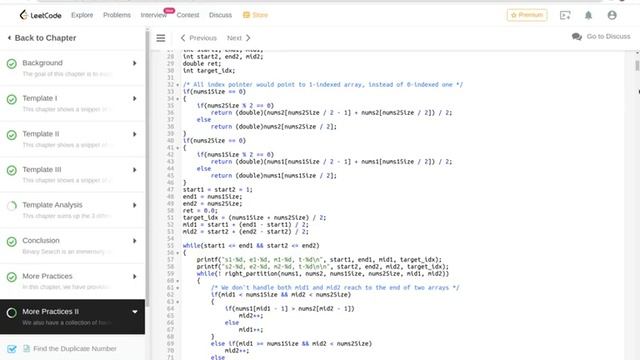Expand the Template Analysis chapter arrow

[134, 205]
